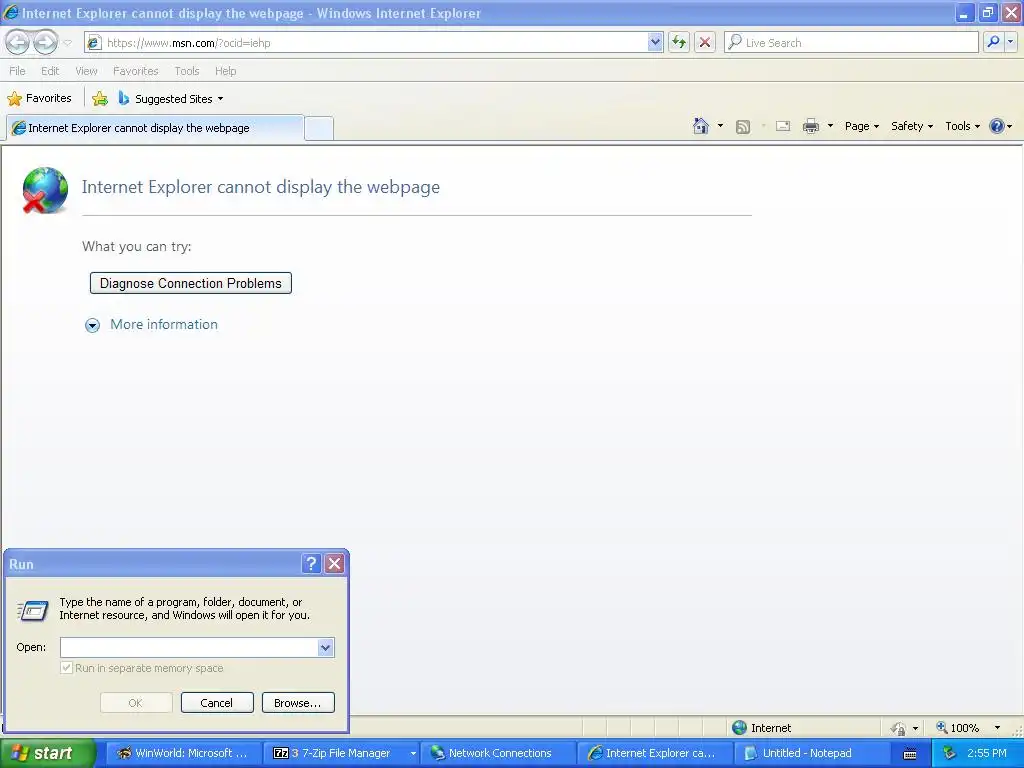Image resolution: width=1024 pixels, height=768 pixels.
Task: Click the Internet zone globe in status bar
Action: click(x=739, y=728)
